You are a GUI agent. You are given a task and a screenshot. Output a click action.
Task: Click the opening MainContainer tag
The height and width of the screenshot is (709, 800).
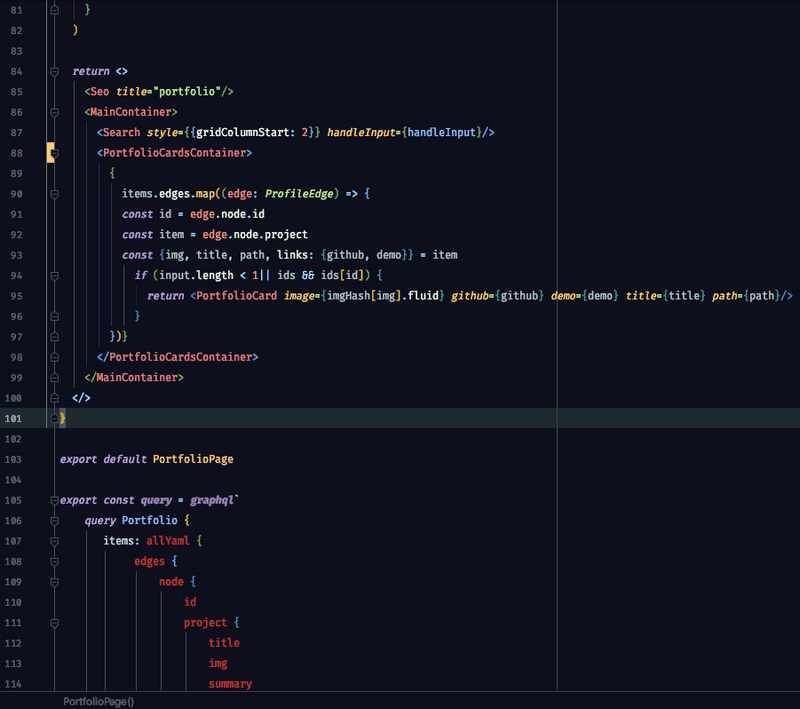[131, 112]
